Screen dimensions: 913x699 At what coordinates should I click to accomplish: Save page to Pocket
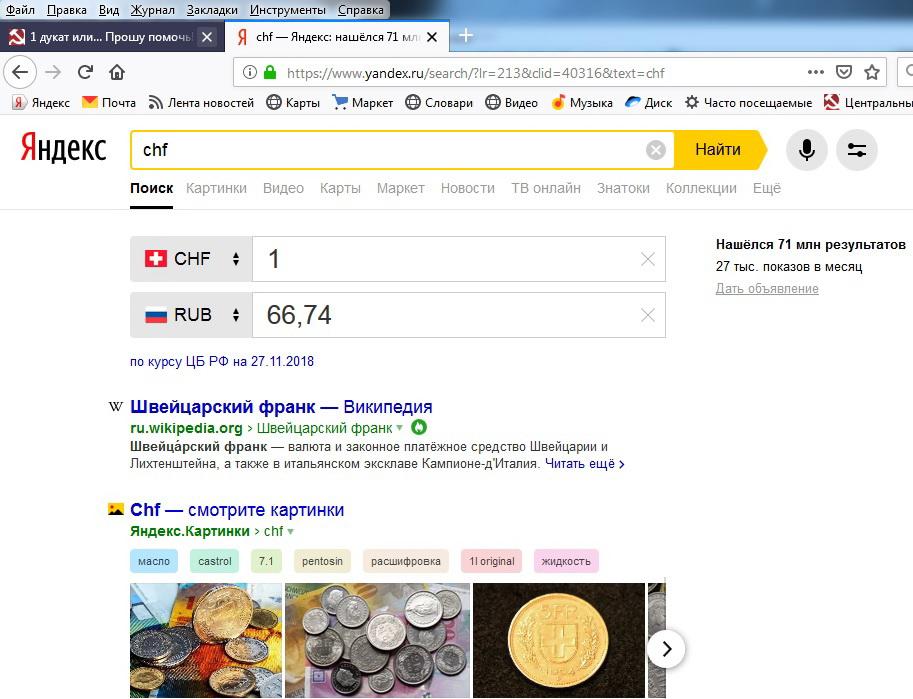(844, 72)
